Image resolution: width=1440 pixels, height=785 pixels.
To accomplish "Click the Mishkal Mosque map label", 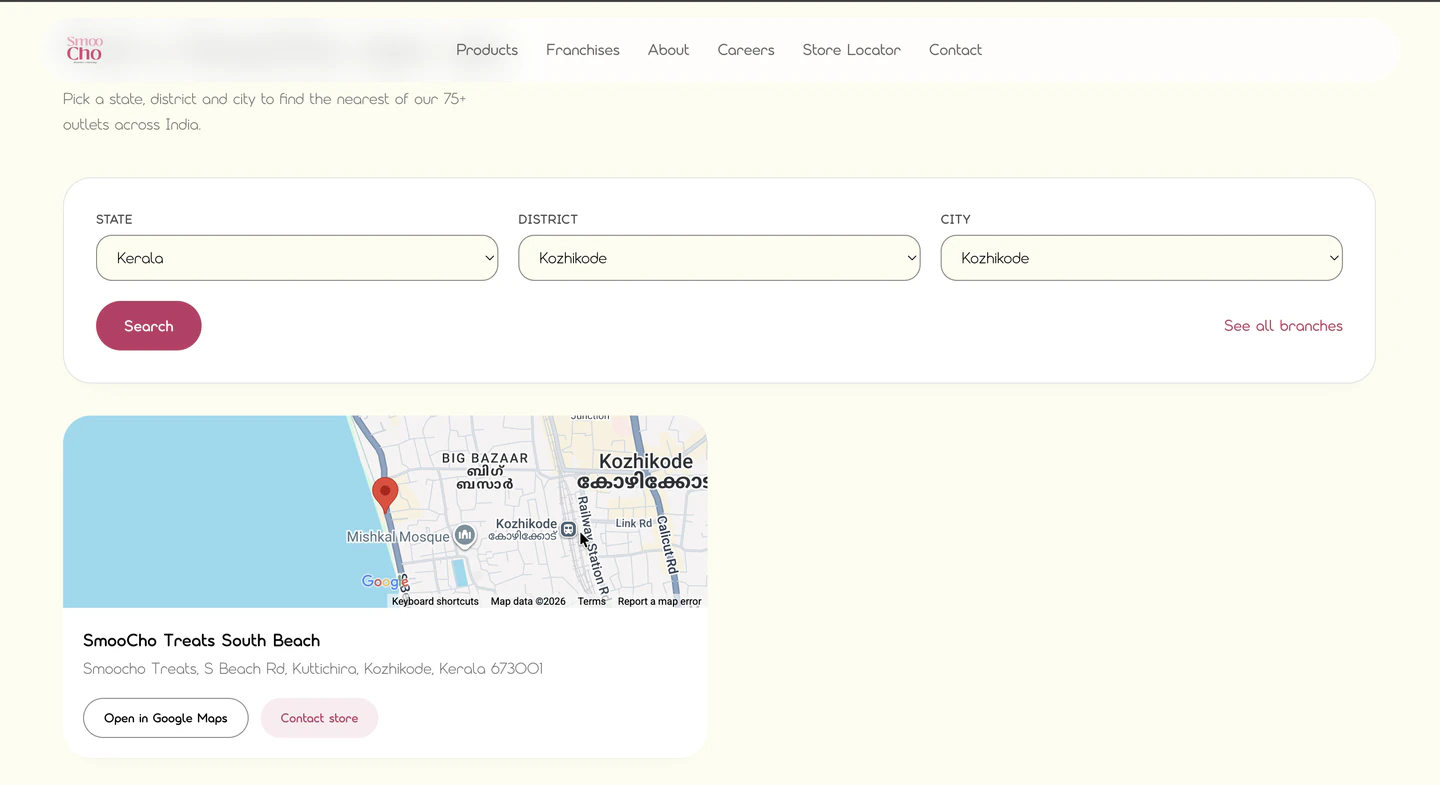I will click(398, 537).
